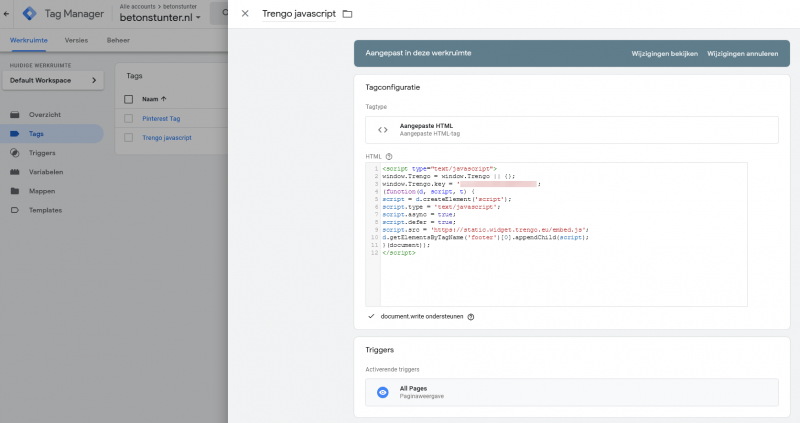The image size is (800, 423).
Task: Open the Trengo javascript link in the list
Action: coord(167,138)
